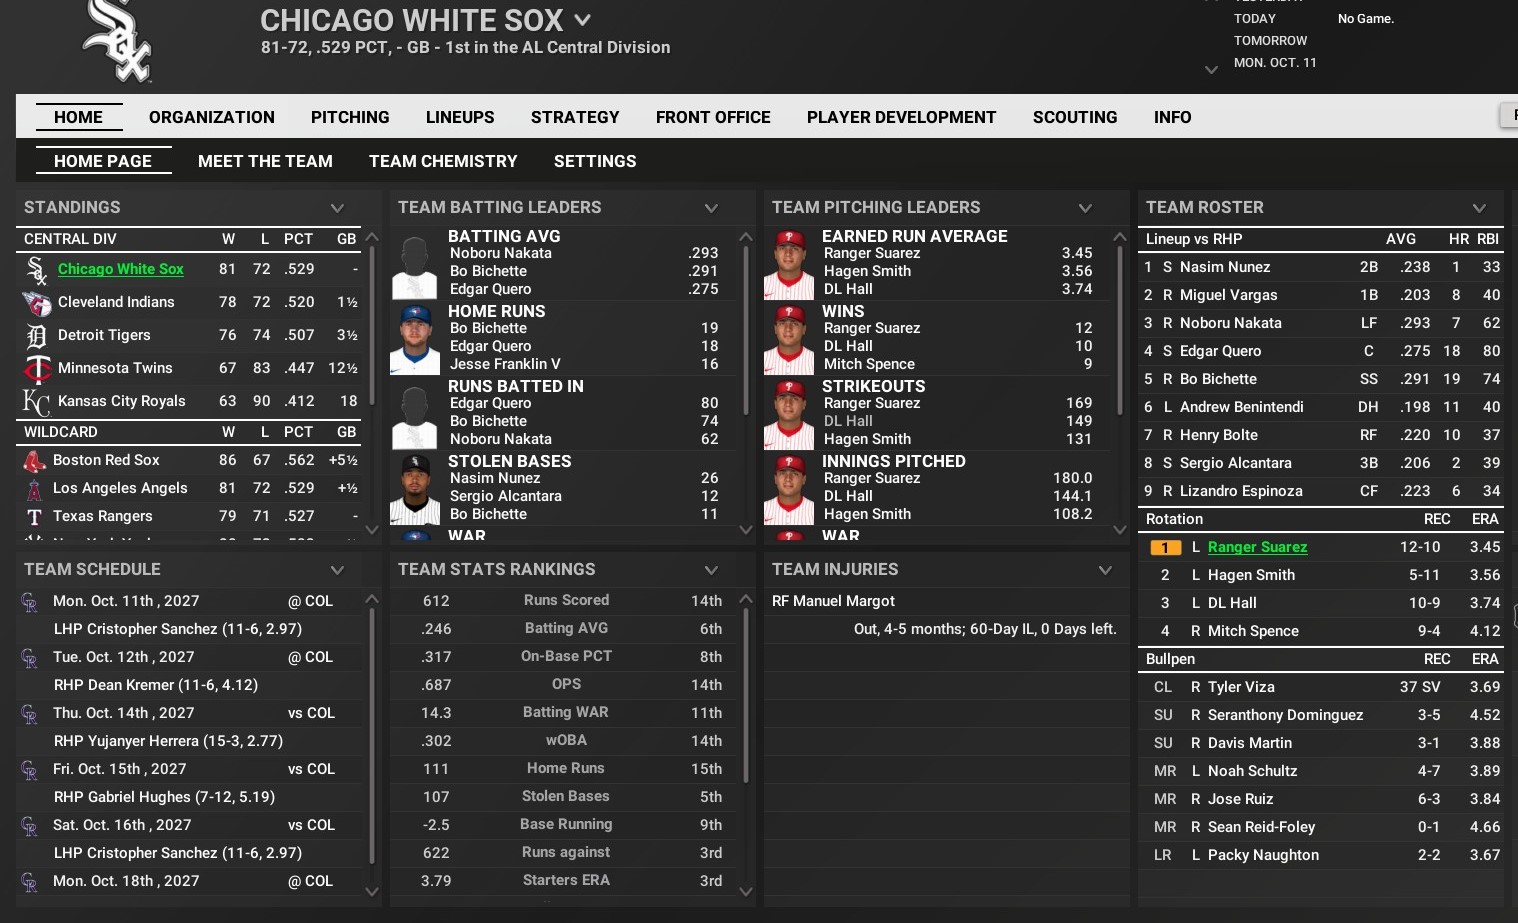Viewport: 1518px width, 923px height.
Task: Click the Texas Rangers logo icon
Action: 34,517
